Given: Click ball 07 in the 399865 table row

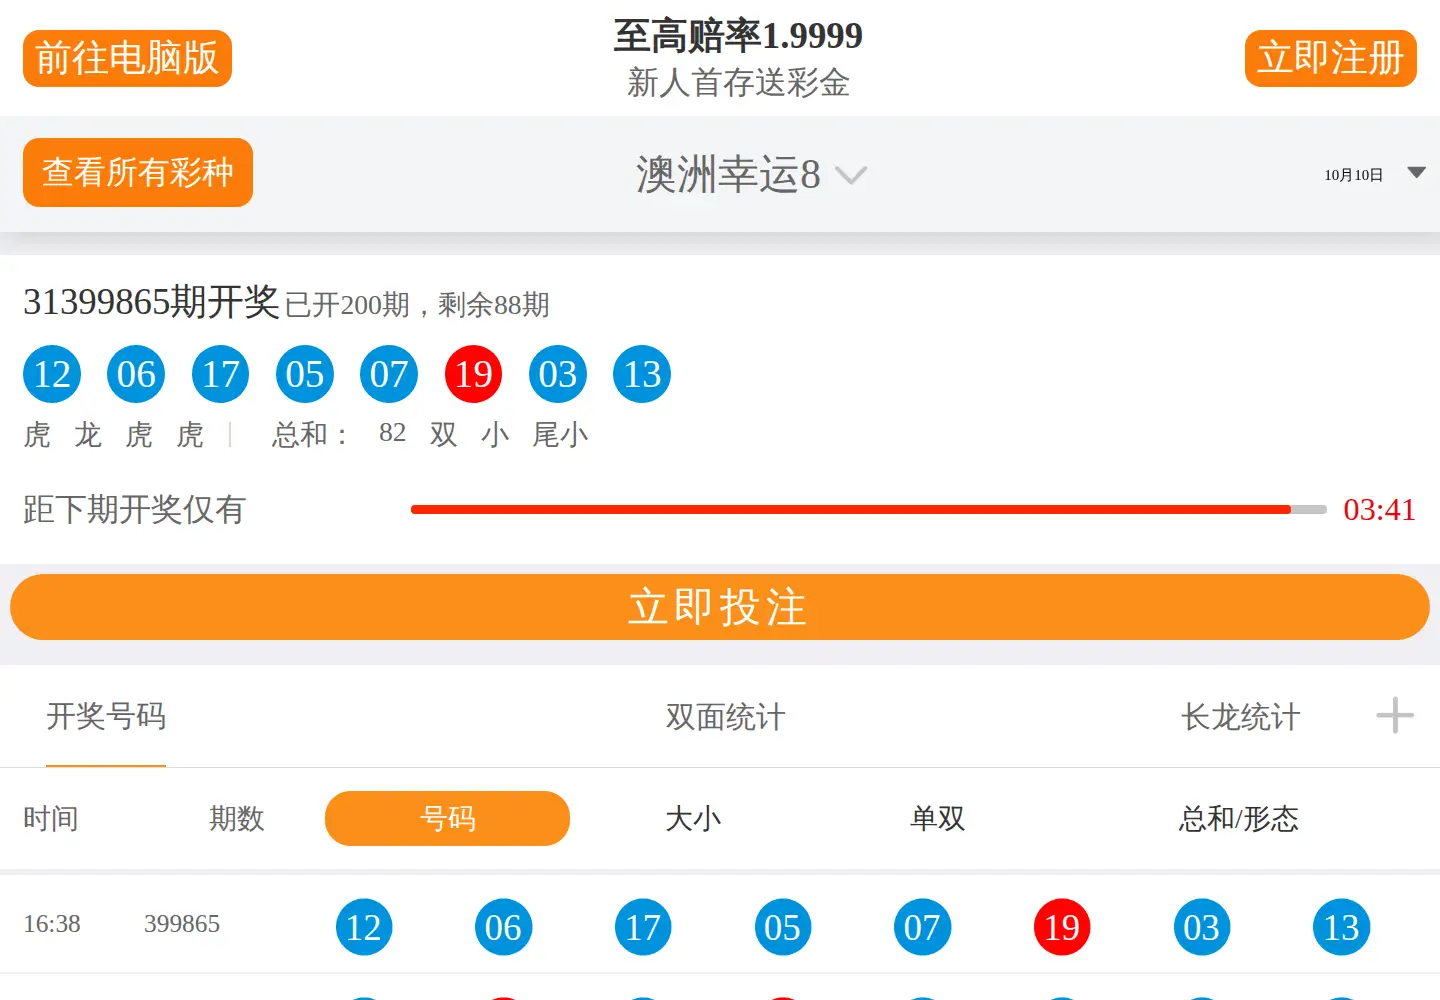Looking at the screenshot, I should (922, 927).
